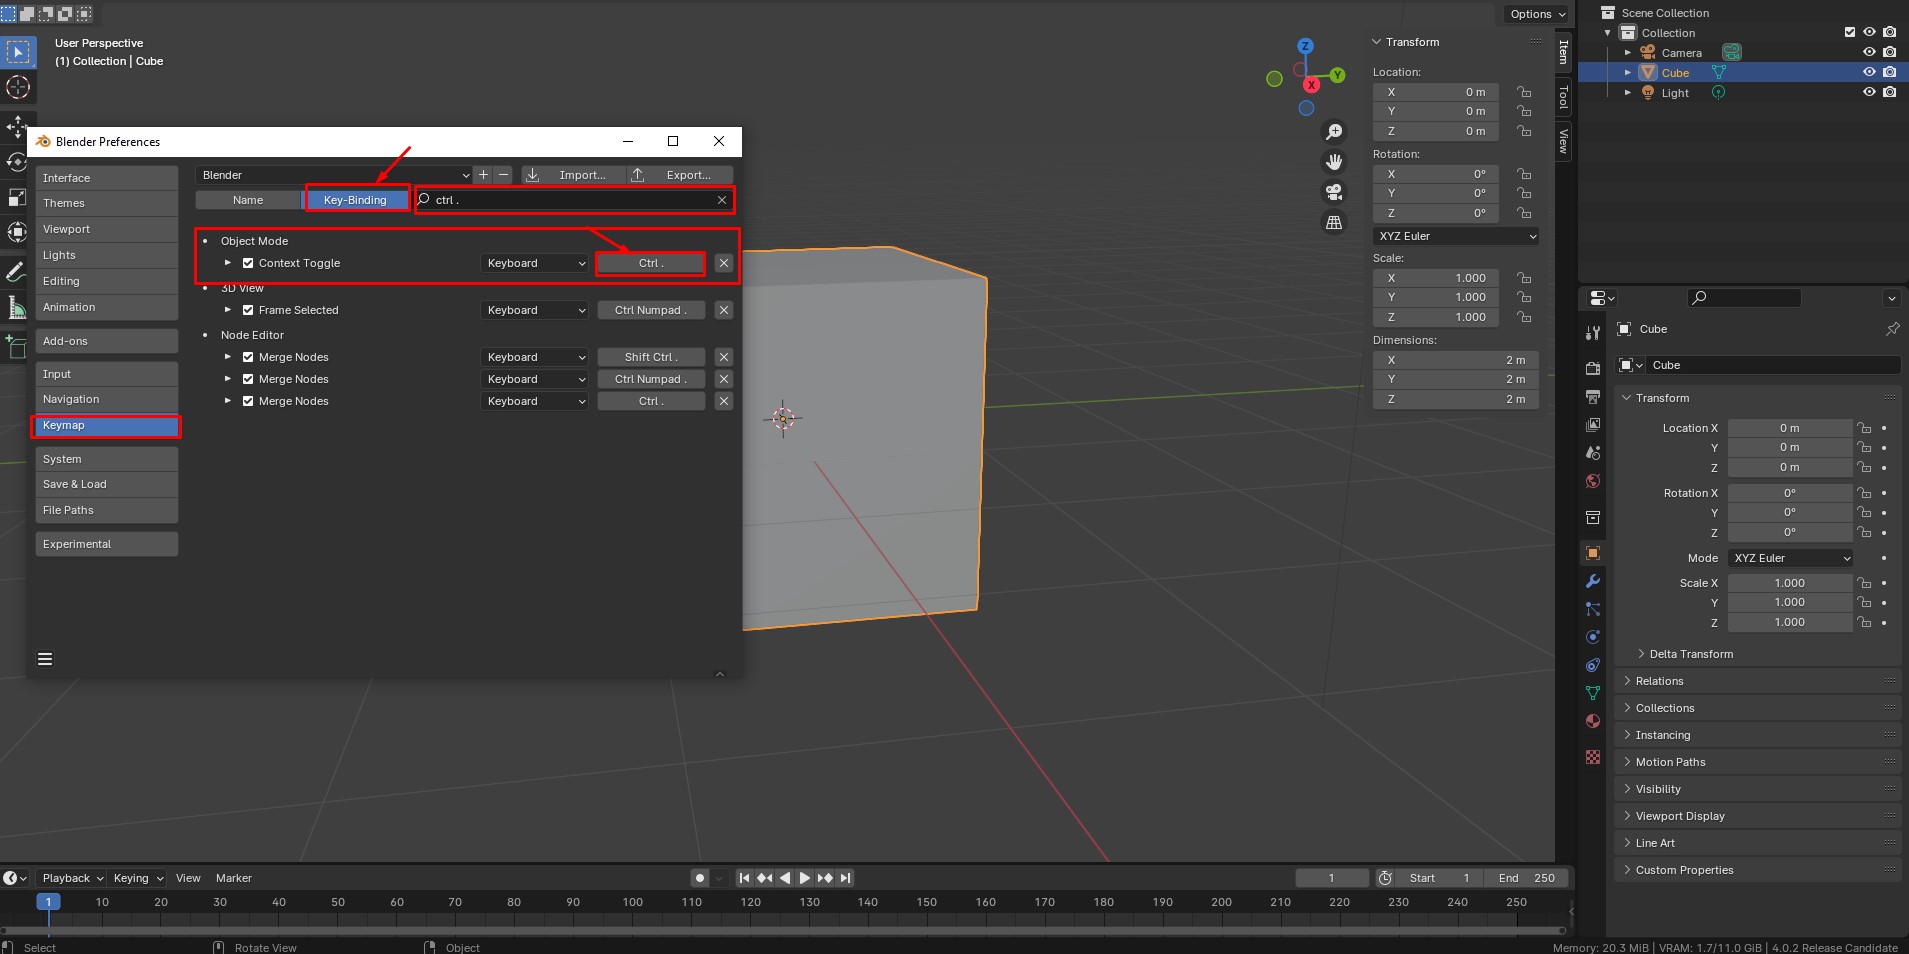This screenshot has width=1909, height=954.
Task: Open the World properties icon
Action: pyautogui.click(x=1593, y=481)
